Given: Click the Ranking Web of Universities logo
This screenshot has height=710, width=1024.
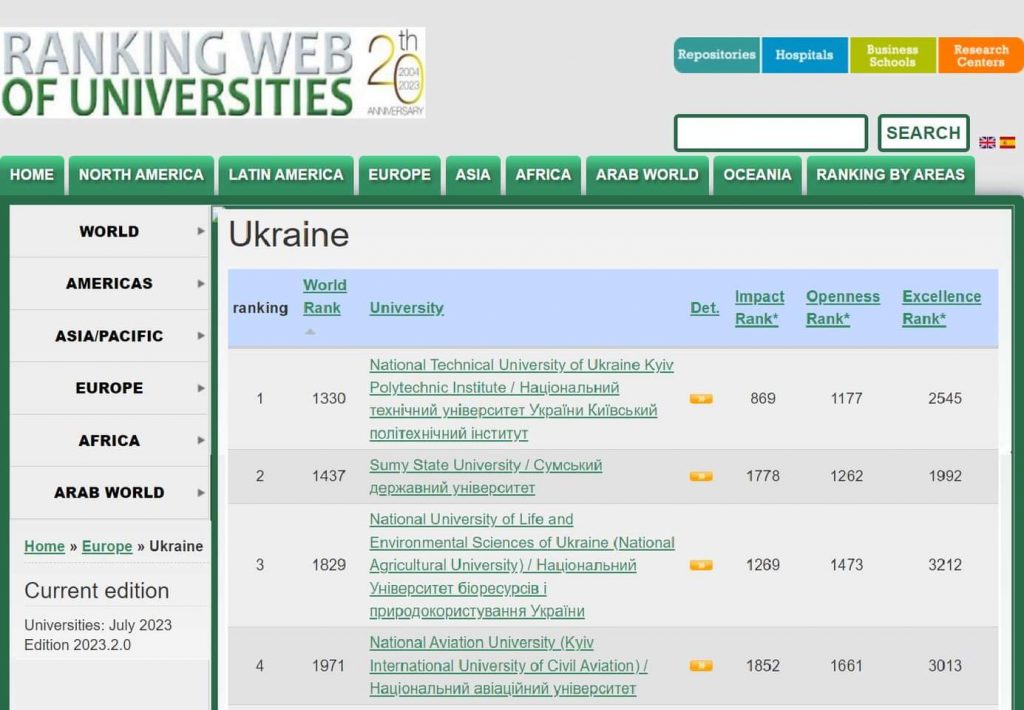Looking at the screenshot, I should tap(213, 73).
